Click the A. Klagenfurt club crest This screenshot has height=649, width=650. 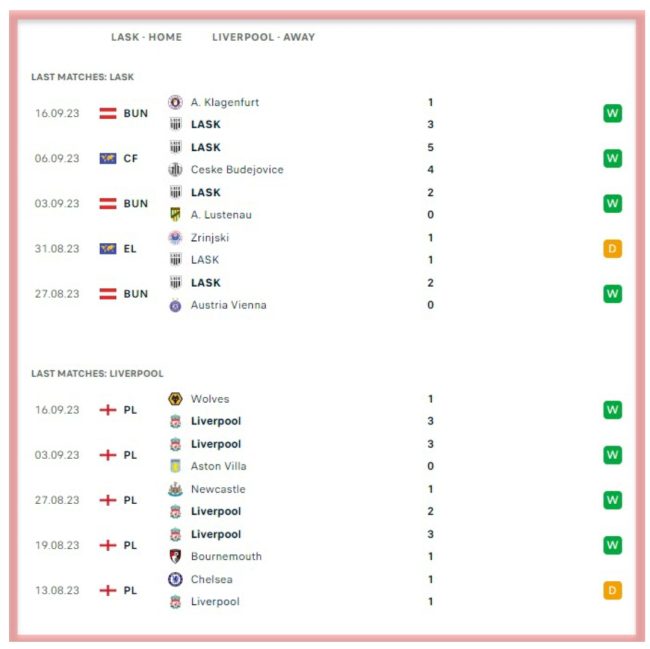[x=175, y=102]
